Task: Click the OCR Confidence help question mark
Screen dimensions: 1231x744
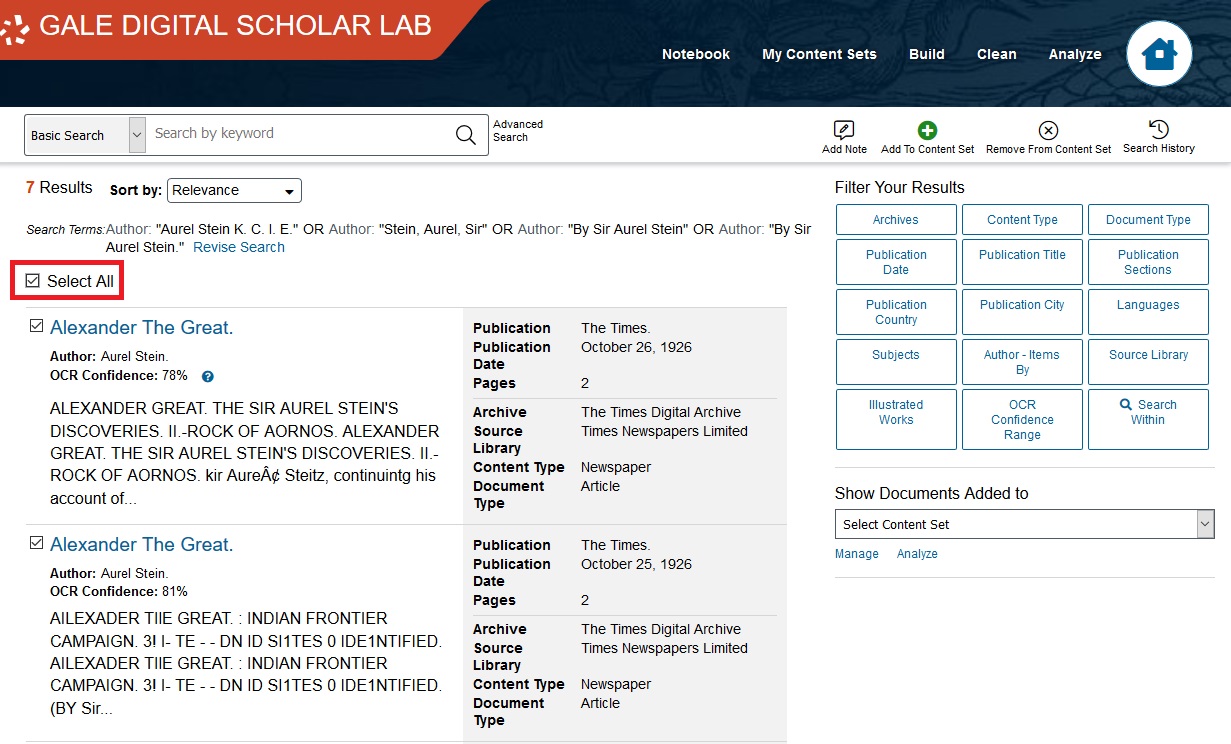Action: pos(207,375)
